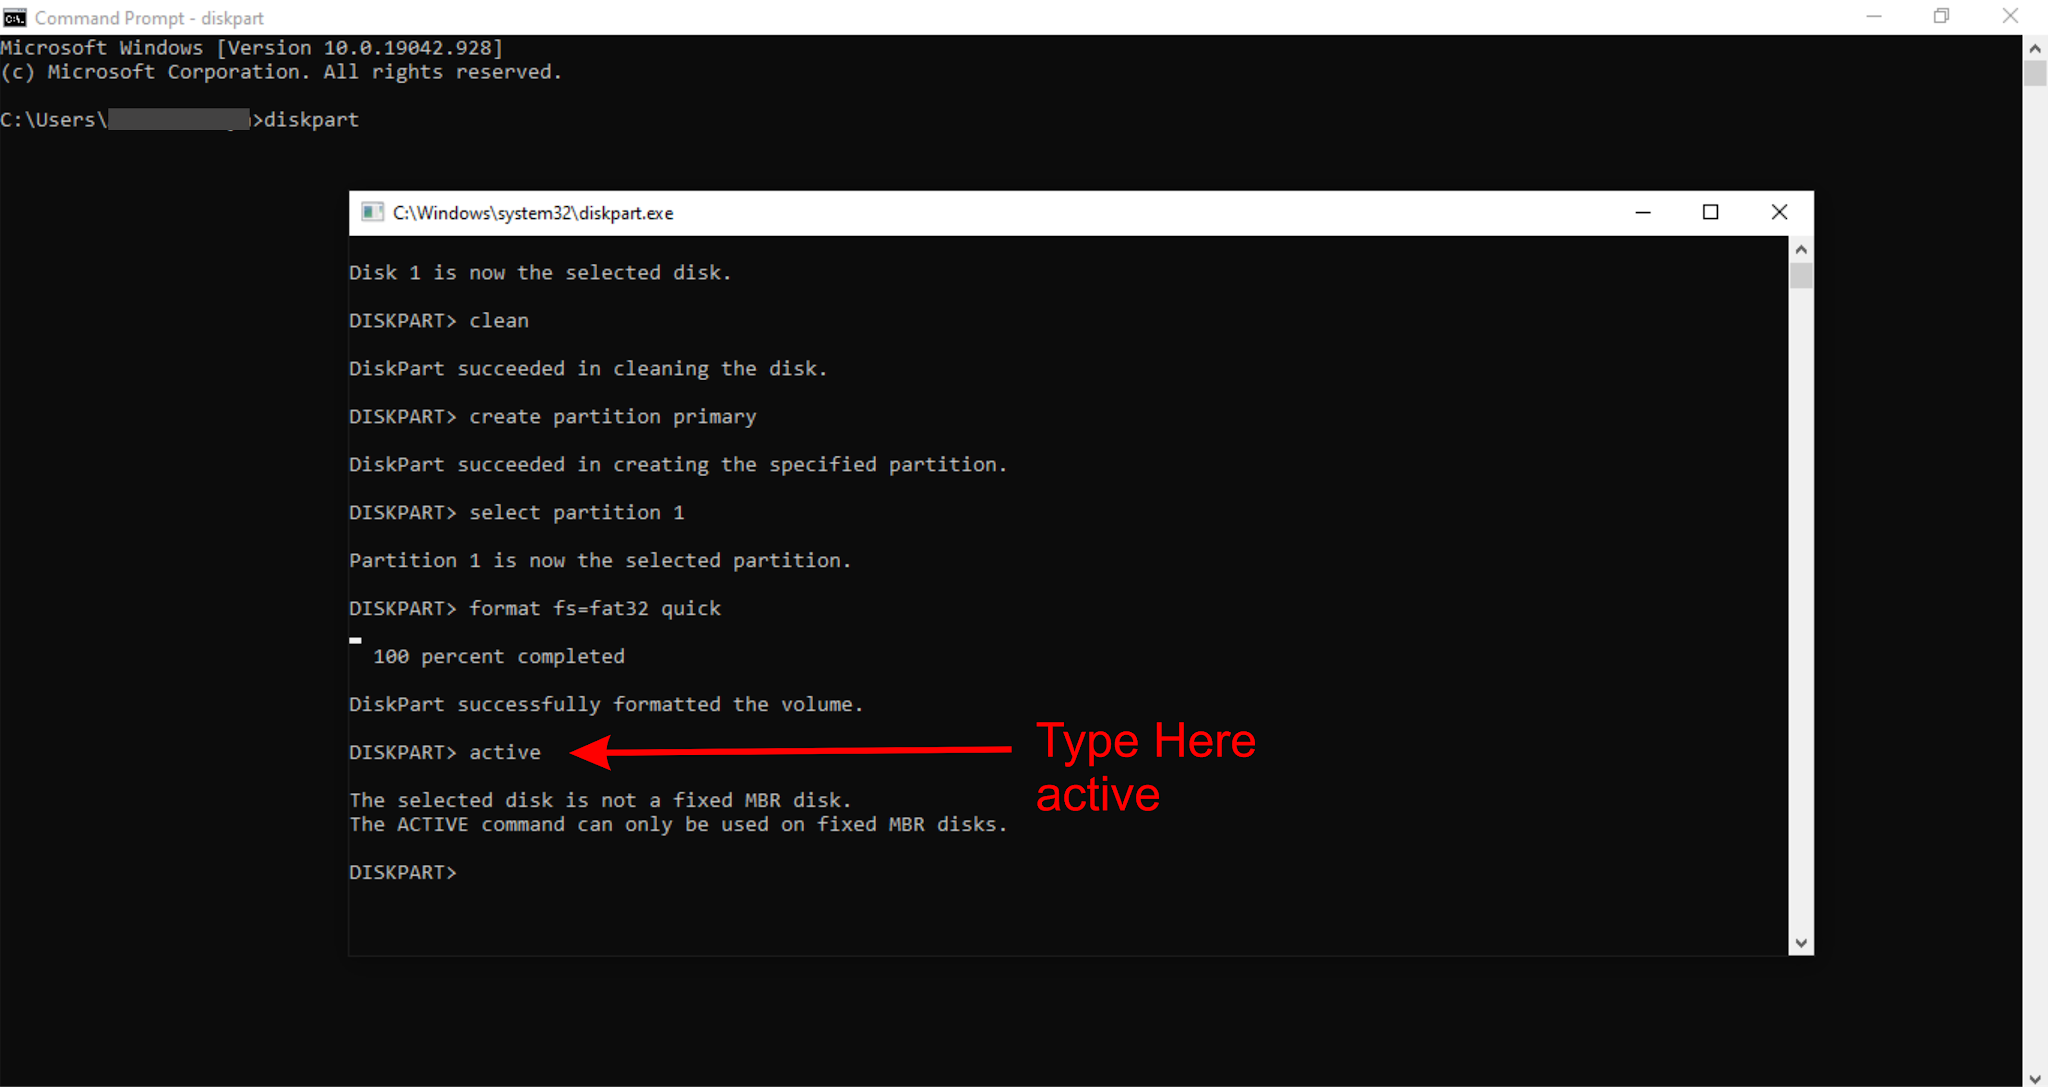
Task: Click the 'format fs=fat32 quick' command line
Action: coord(595,608)
